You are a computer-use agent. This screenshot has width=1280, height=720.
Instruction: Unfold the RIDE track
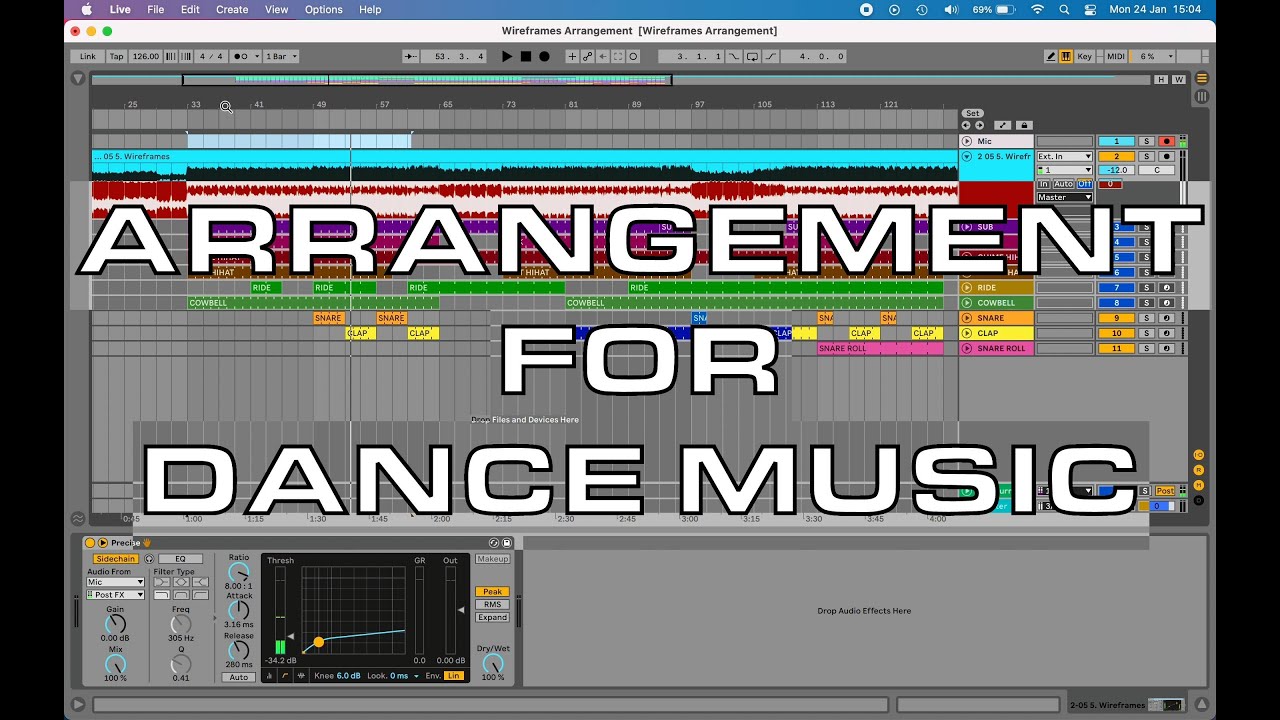pyautogui.click(x=967, y=288)
